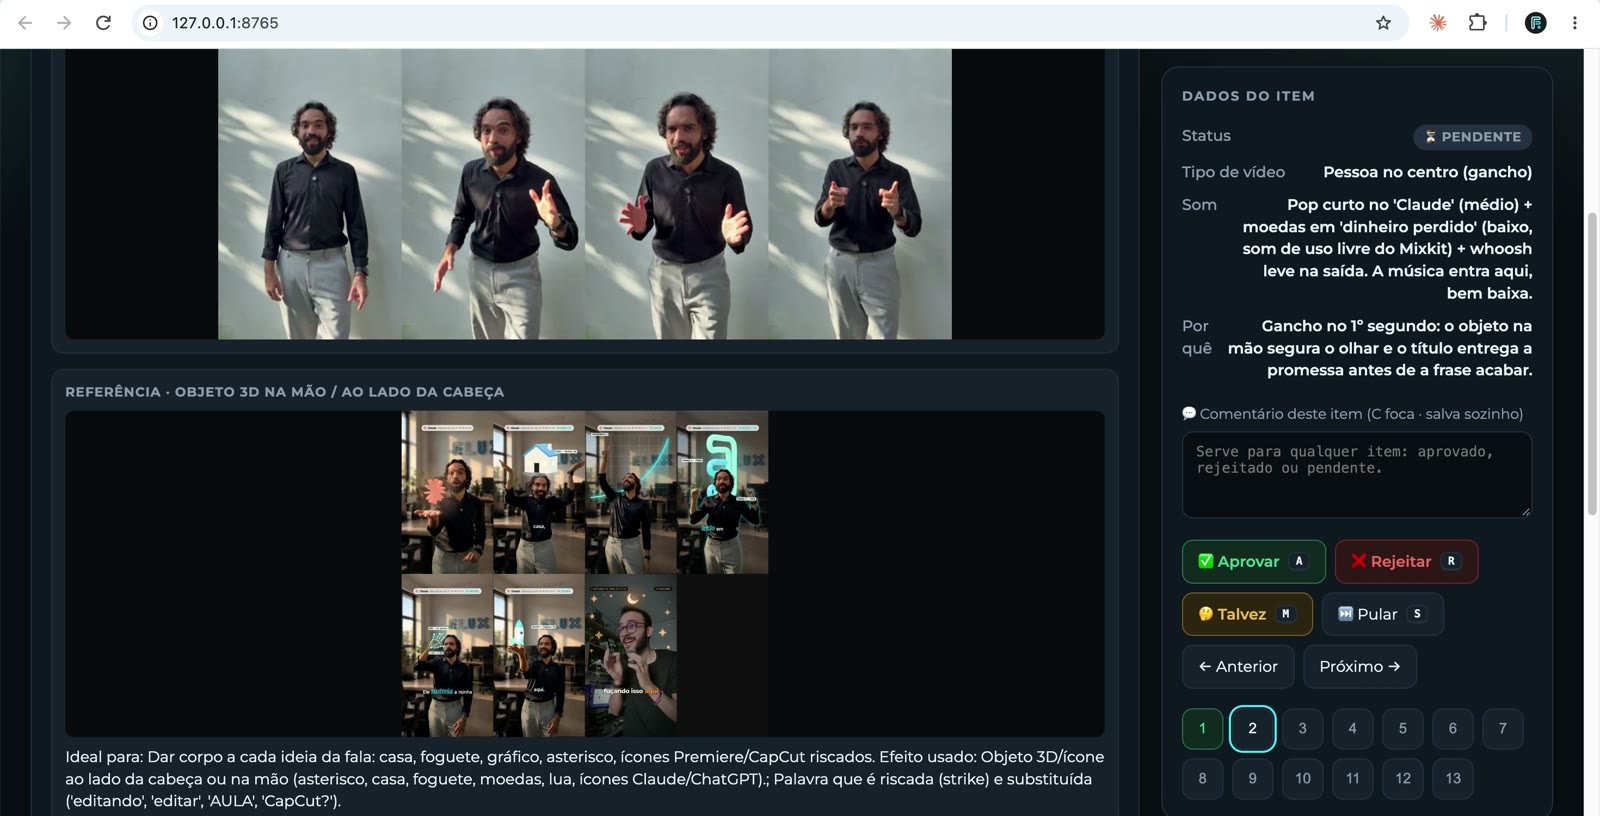Image resolution: width=1600 pixels, height=816 pixels.
Task: Jump to item 9
Action: (x=1252, y=779)
